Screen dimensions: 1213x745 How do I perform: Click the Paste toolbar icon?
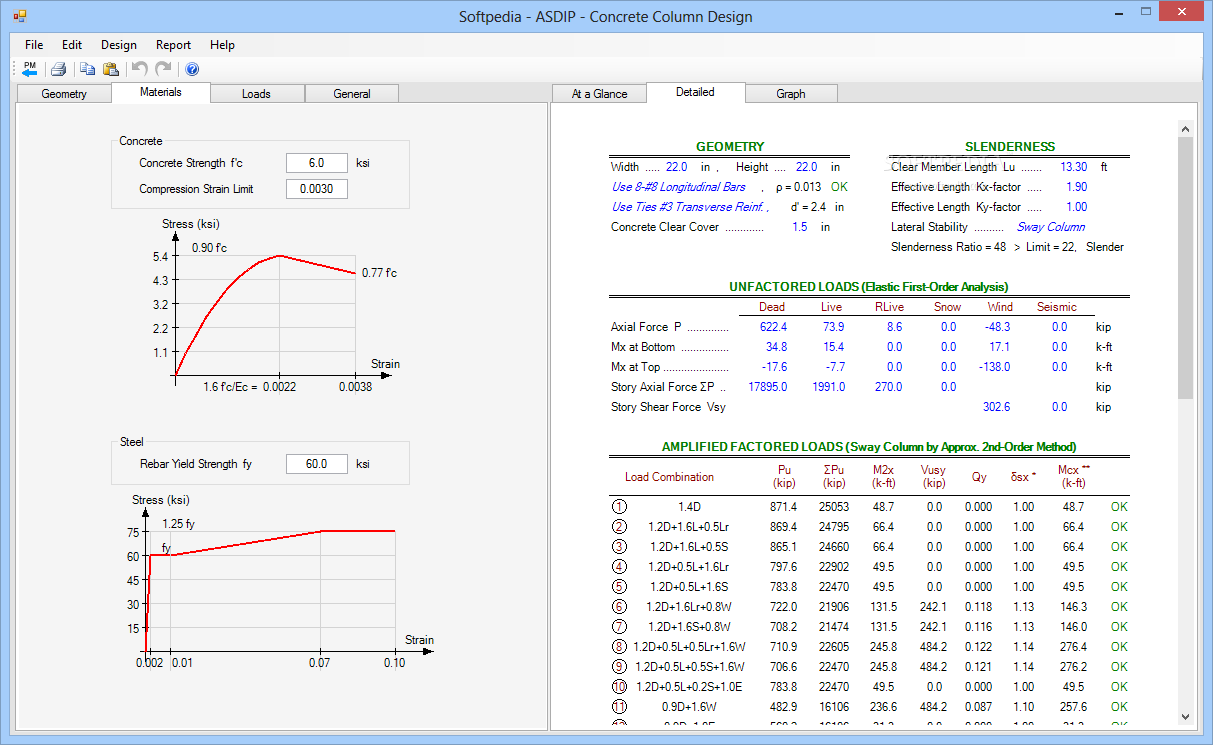click(x=111, y=69)
